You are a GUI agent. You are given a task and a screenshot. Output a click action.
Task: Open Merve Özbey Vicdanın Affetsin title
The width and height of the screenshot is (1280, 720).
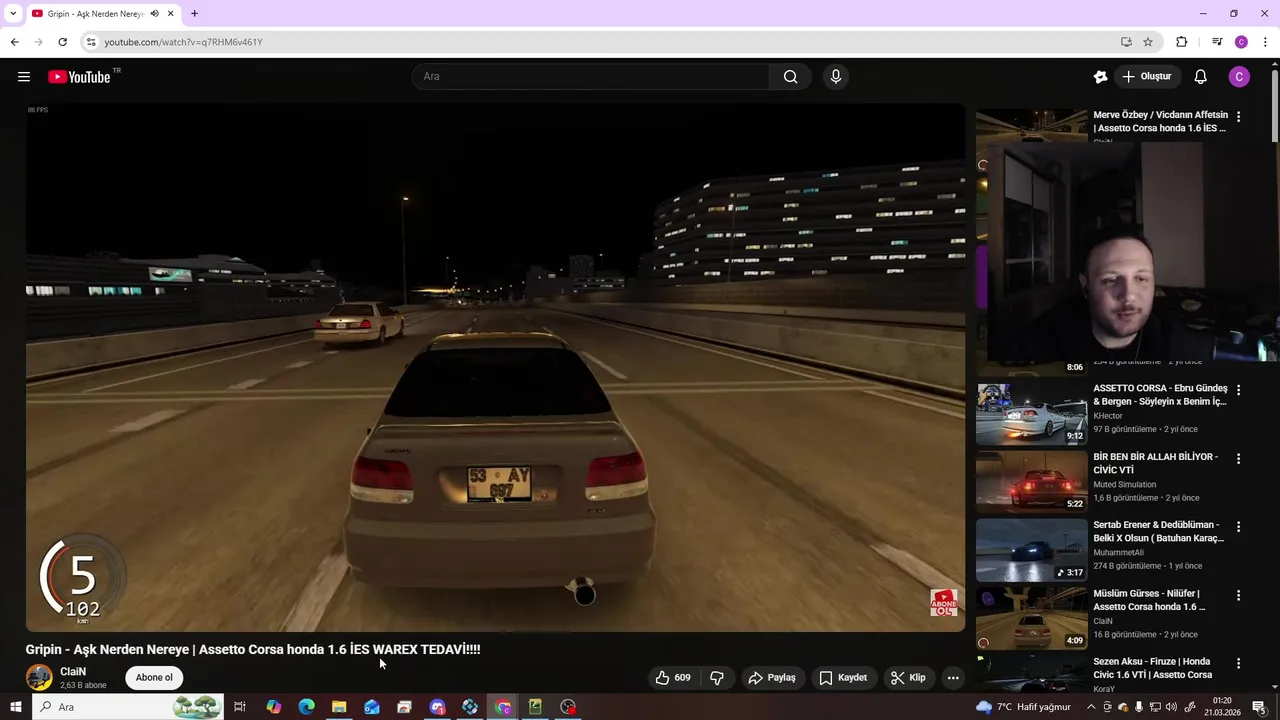click(x=1160, y=121)
